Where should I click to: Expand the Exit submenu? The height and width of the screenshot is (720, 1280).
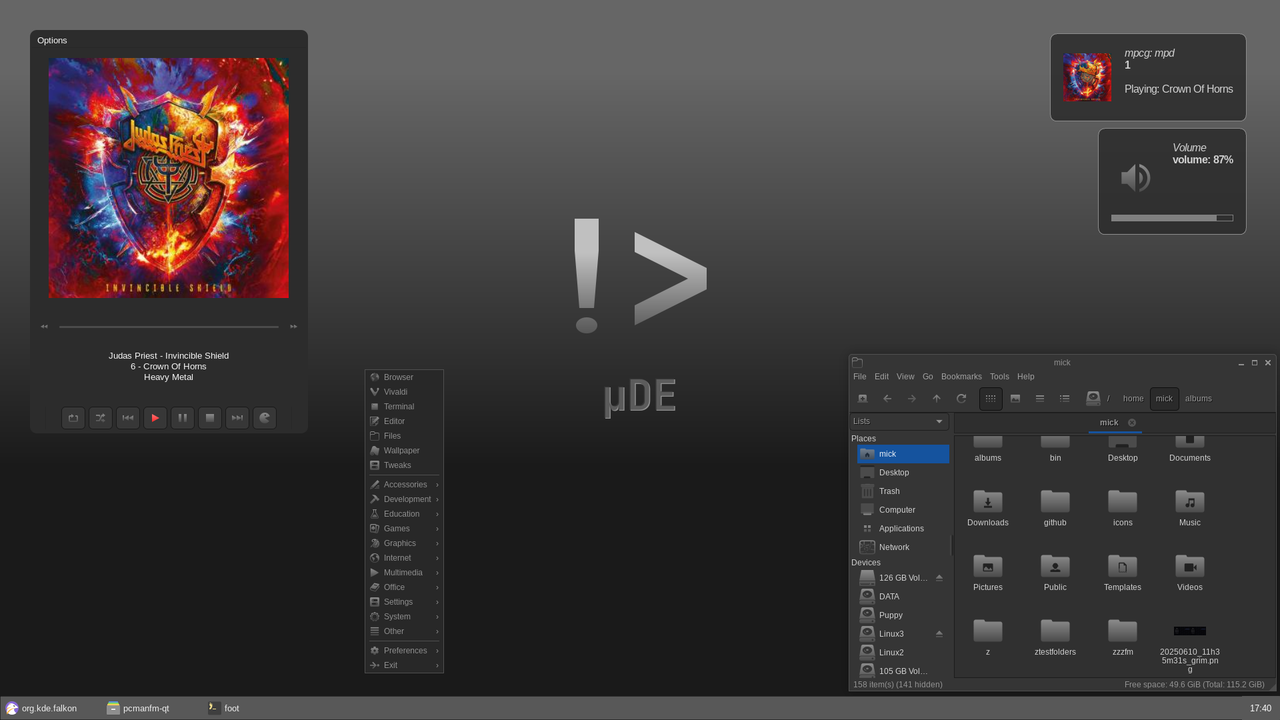point(404,665)
